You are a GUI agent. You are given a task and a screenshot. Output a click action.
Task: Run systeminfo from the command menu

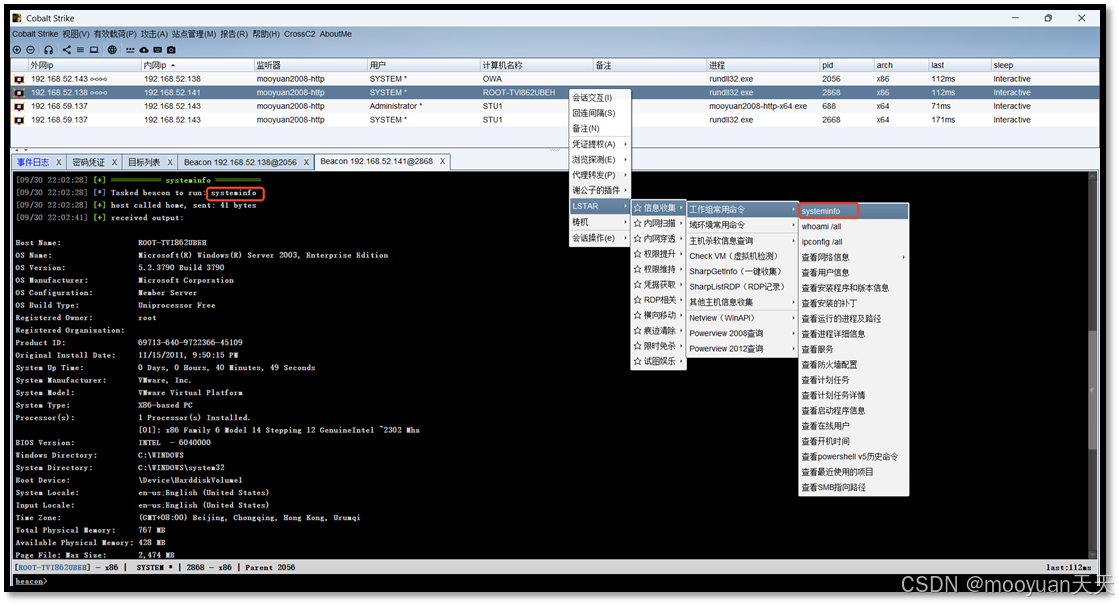854,211
